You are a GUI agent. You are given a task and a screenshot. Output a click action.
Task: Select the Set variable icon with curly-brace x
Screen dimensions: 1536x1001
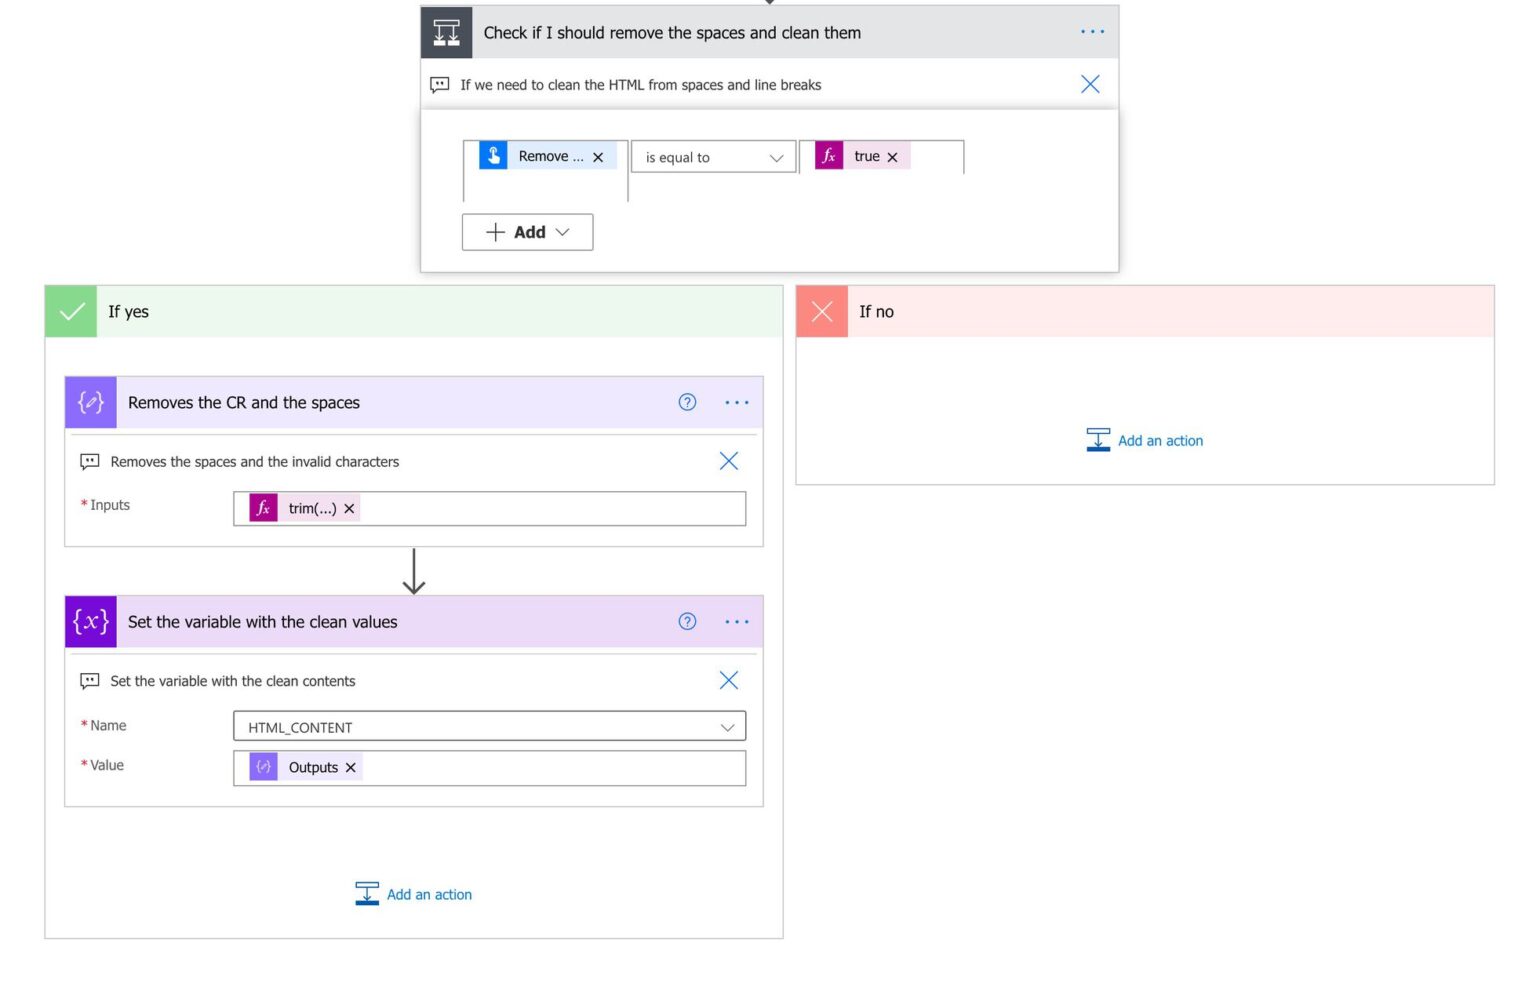click(90, 621)
